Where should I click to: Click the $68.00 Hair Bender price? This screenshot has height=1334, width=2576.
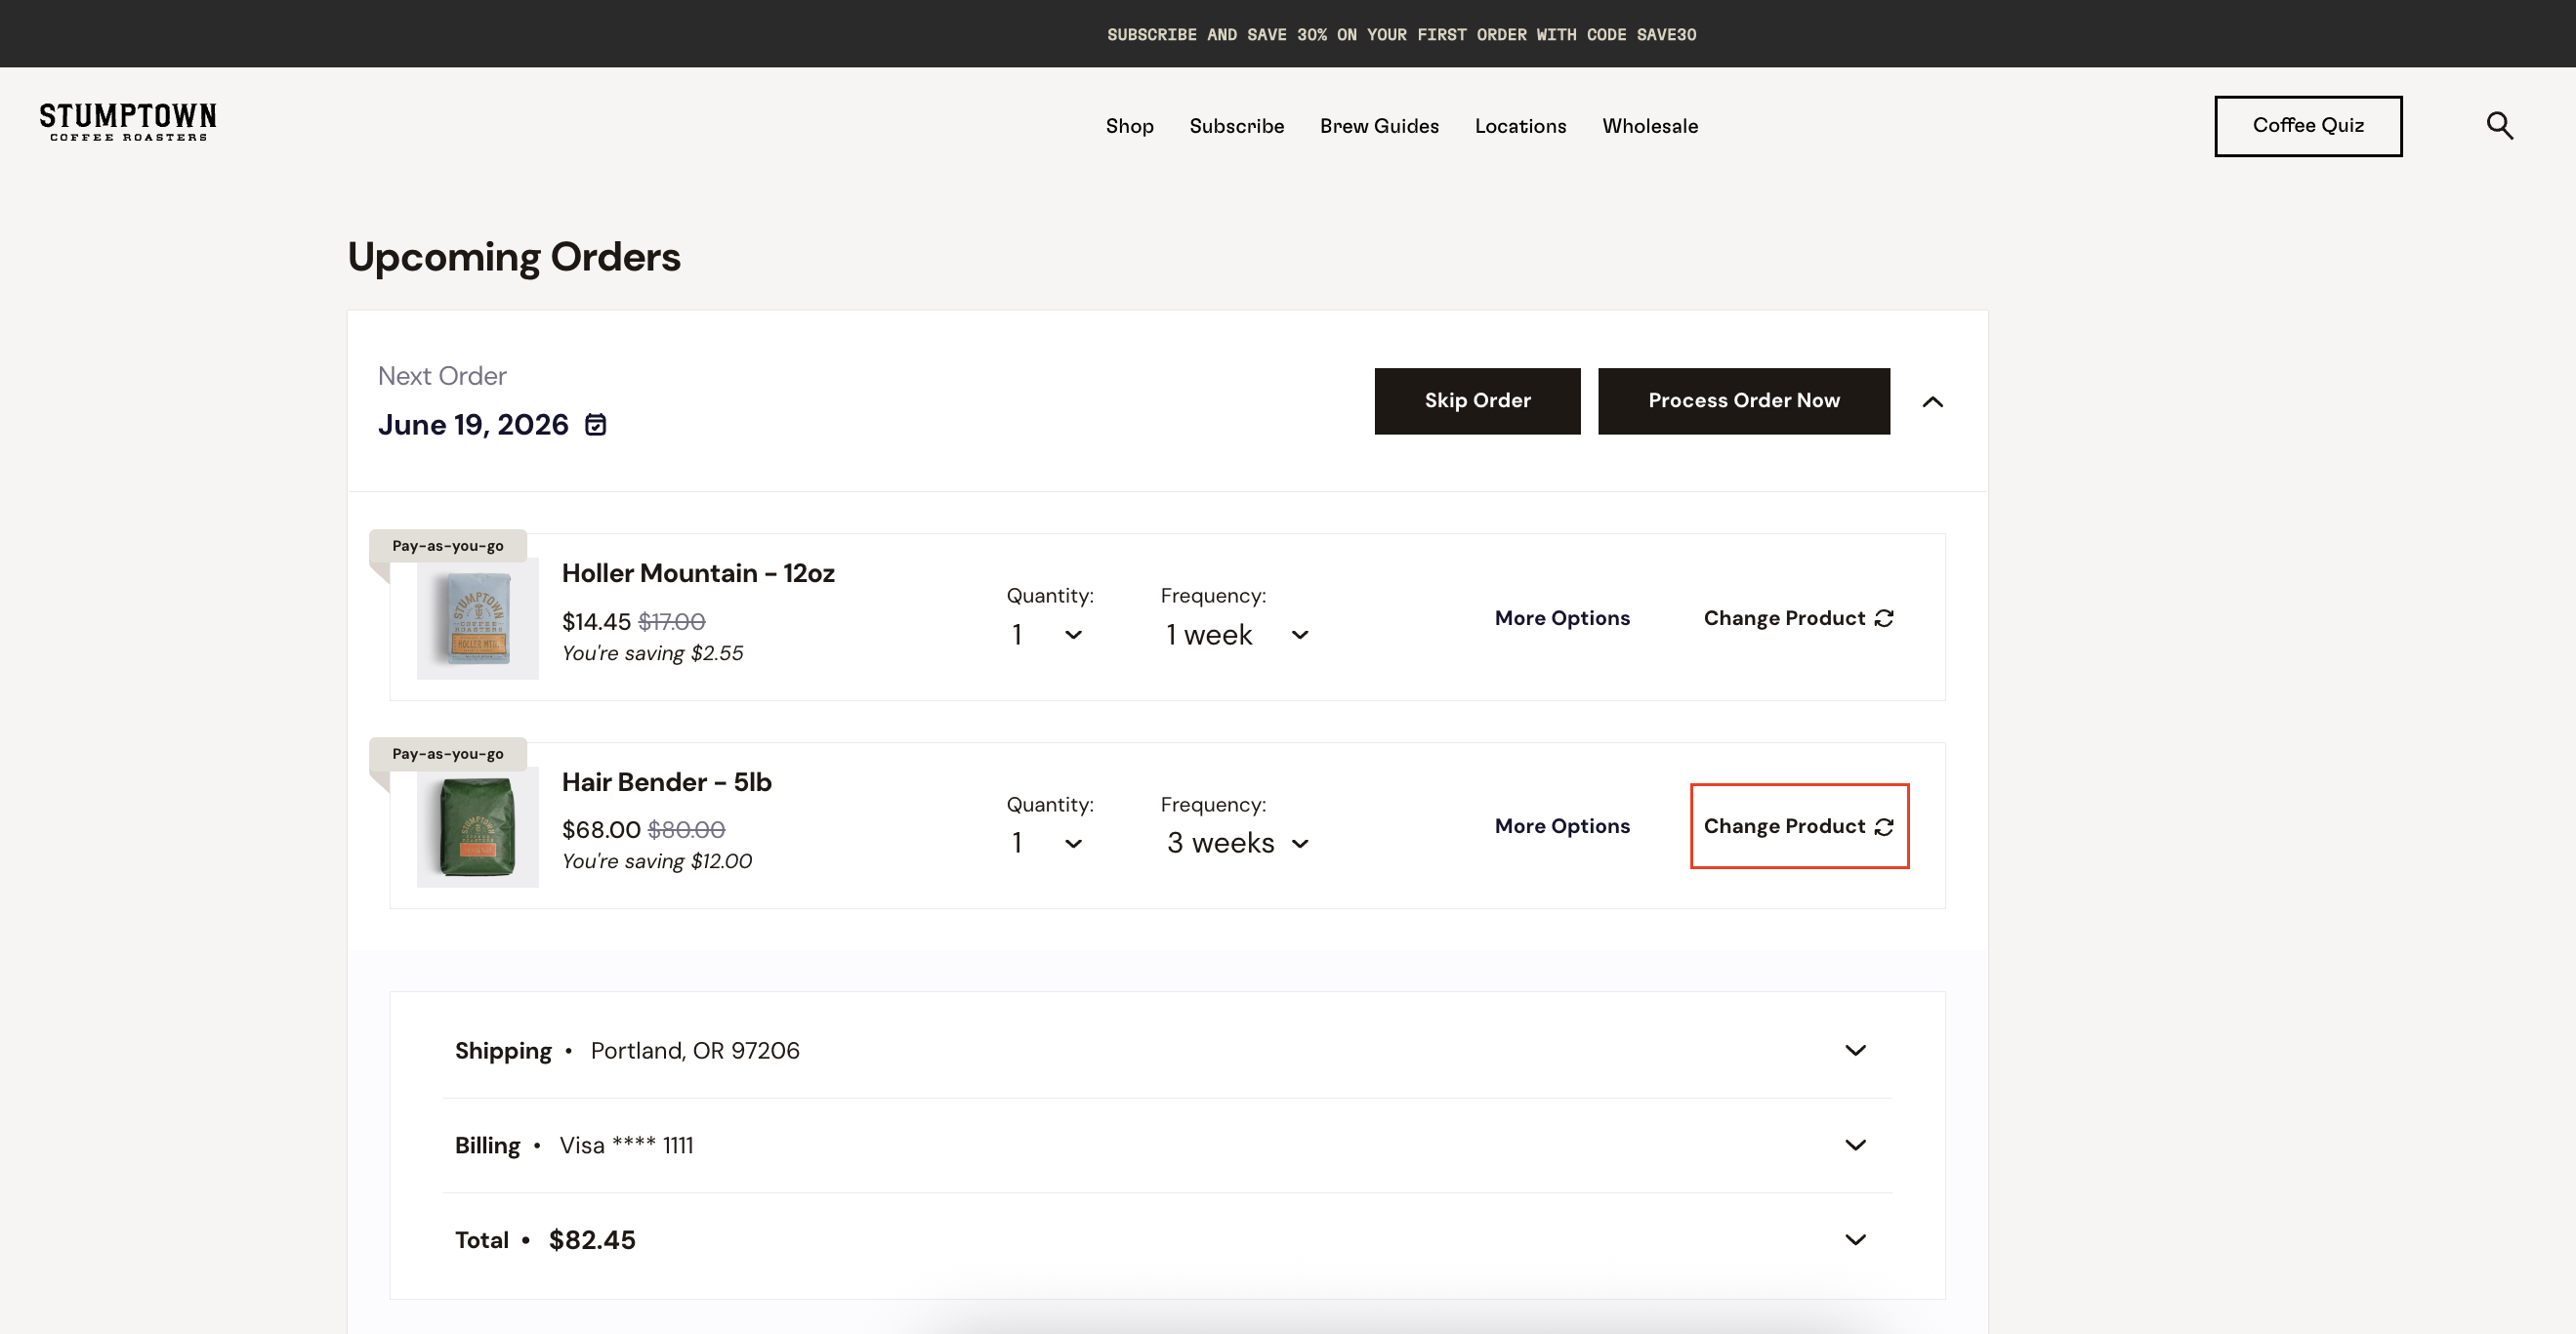coord(601,830)
